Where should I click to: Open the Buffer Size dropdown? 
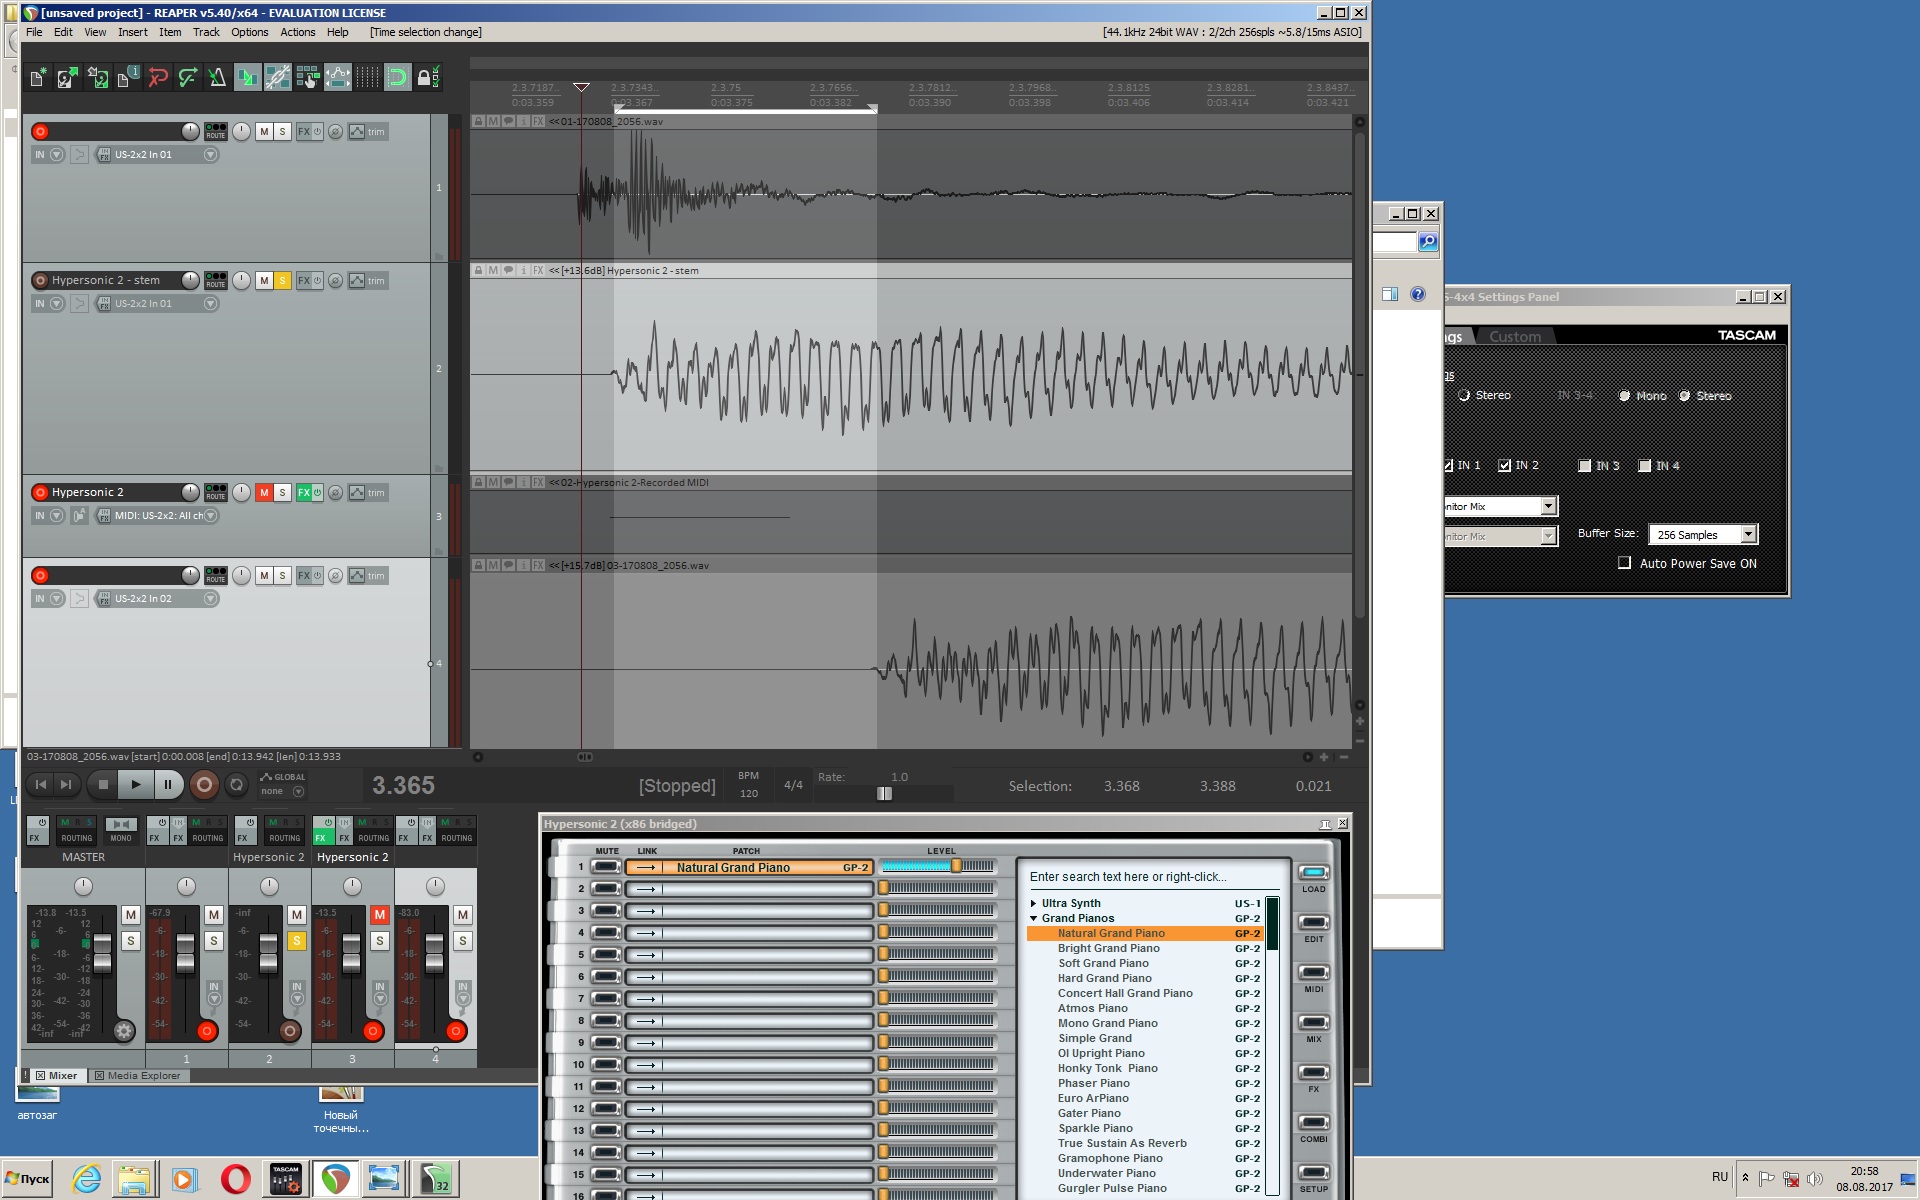[1748, 534]
